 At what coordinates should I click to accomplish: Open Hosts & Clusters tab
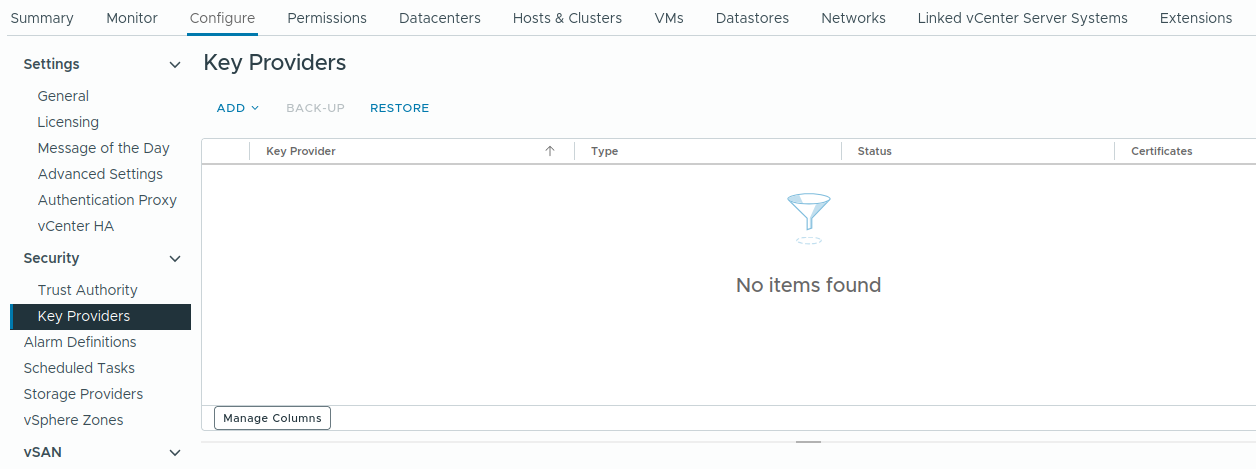click(x=567, y=18)
